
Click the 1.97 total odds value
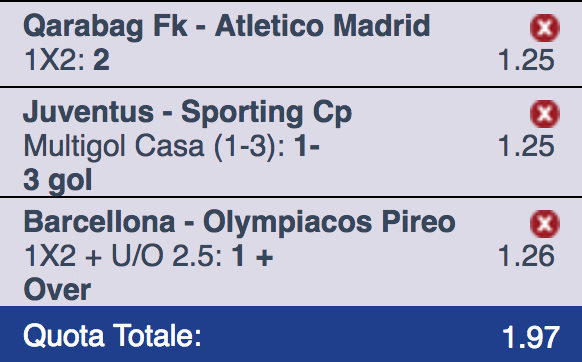click(531, 337)
